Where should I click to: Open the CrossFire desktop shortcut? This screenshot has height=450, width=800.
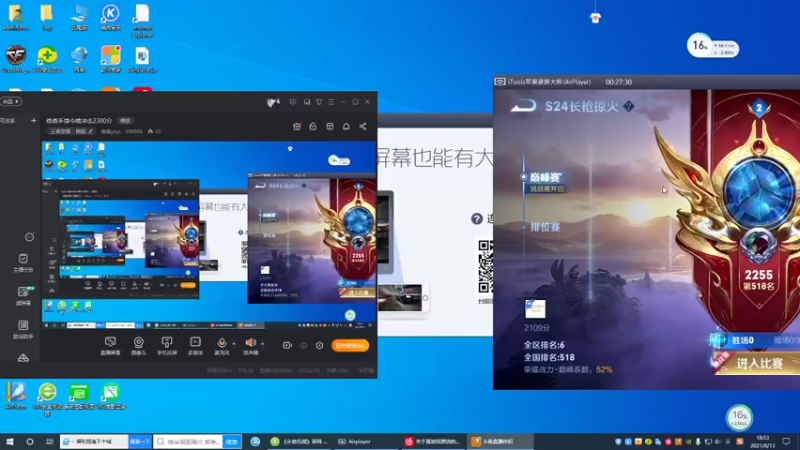click(16, 59)
